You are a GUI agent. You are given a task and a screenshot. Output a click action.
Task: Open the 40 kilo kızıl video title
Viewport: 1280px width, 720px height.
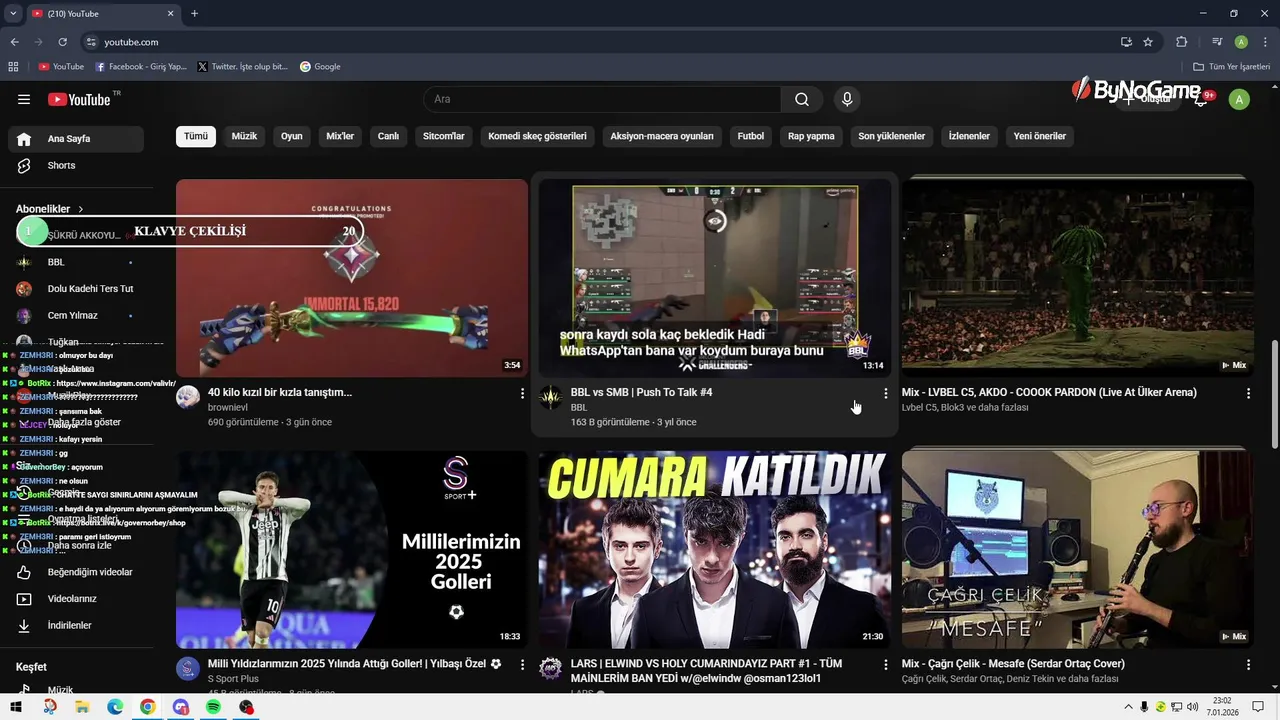(280, 393)
